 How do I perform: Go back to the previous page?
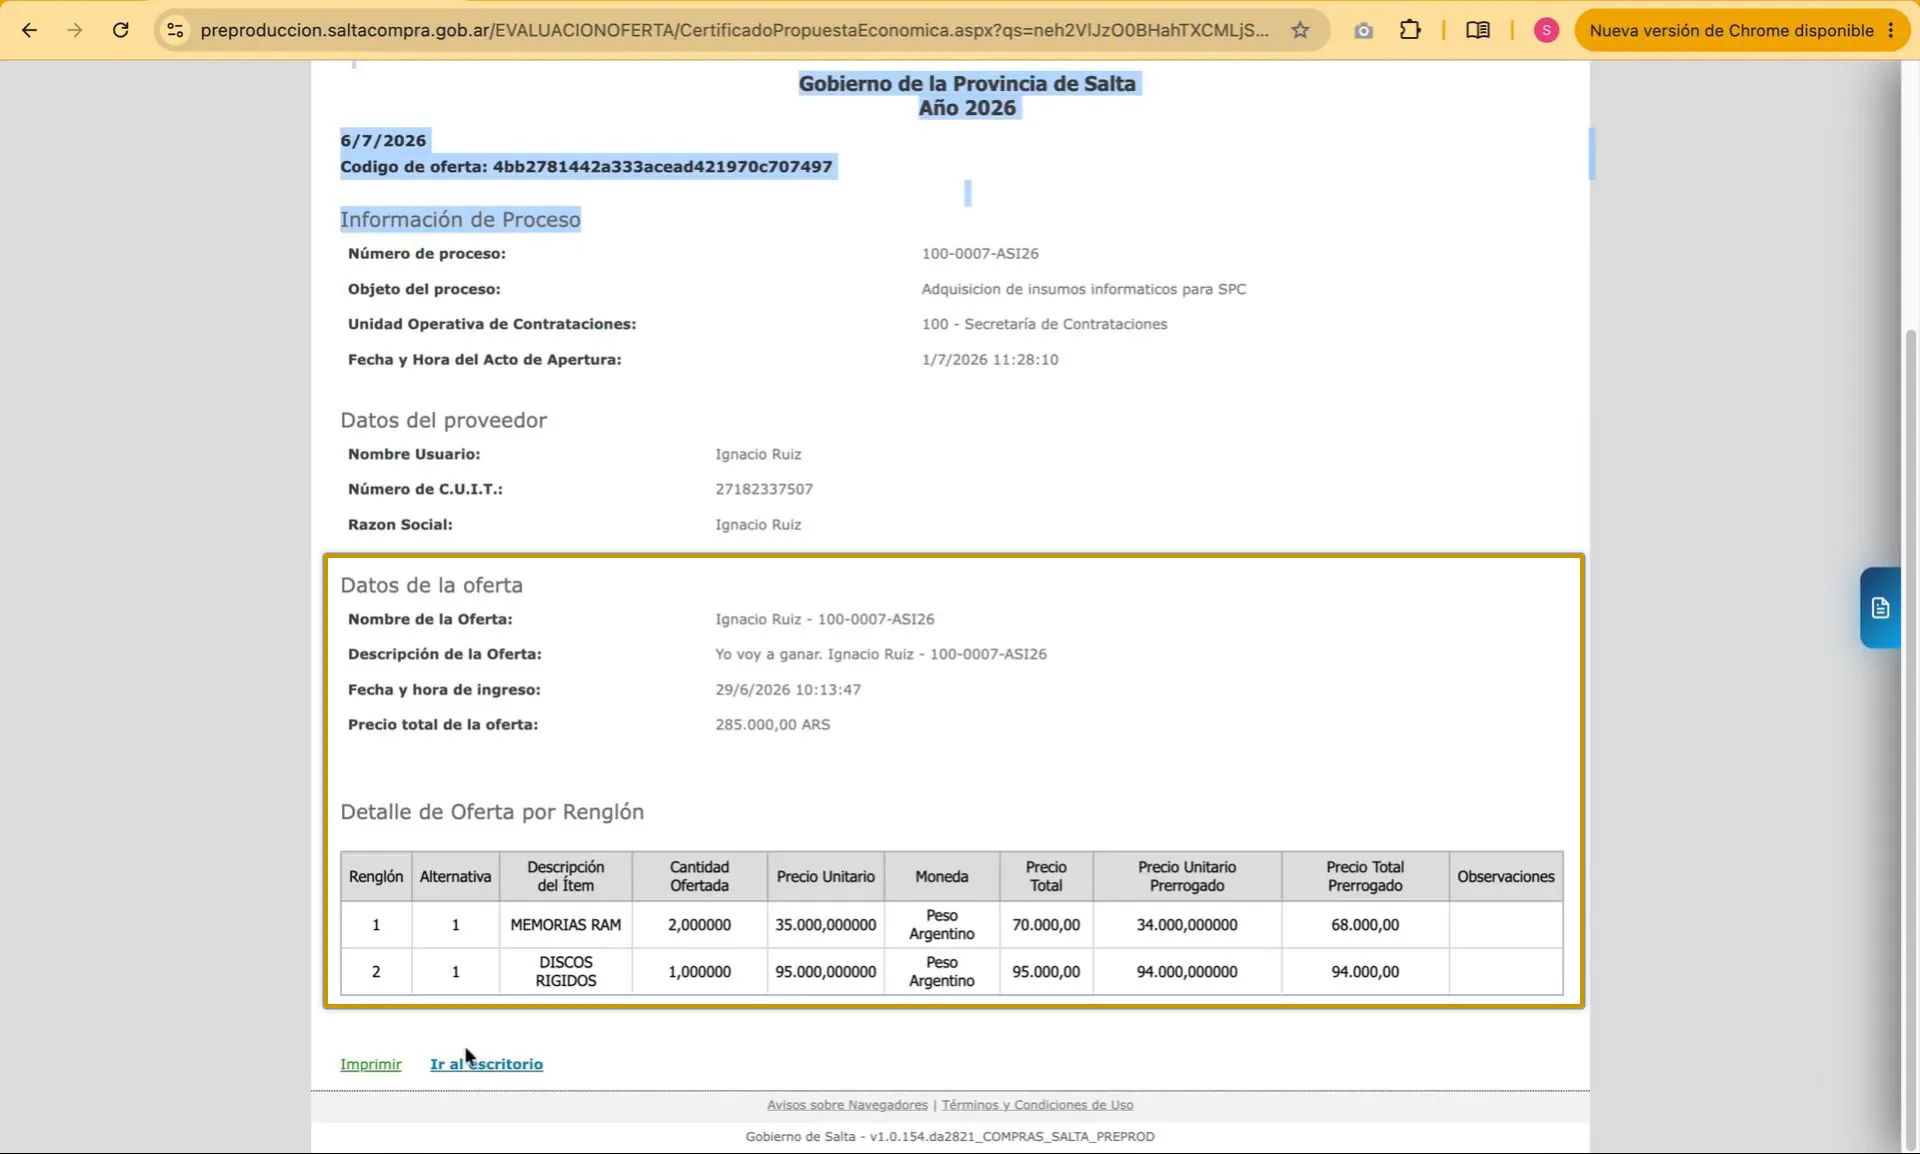(29, 30)
